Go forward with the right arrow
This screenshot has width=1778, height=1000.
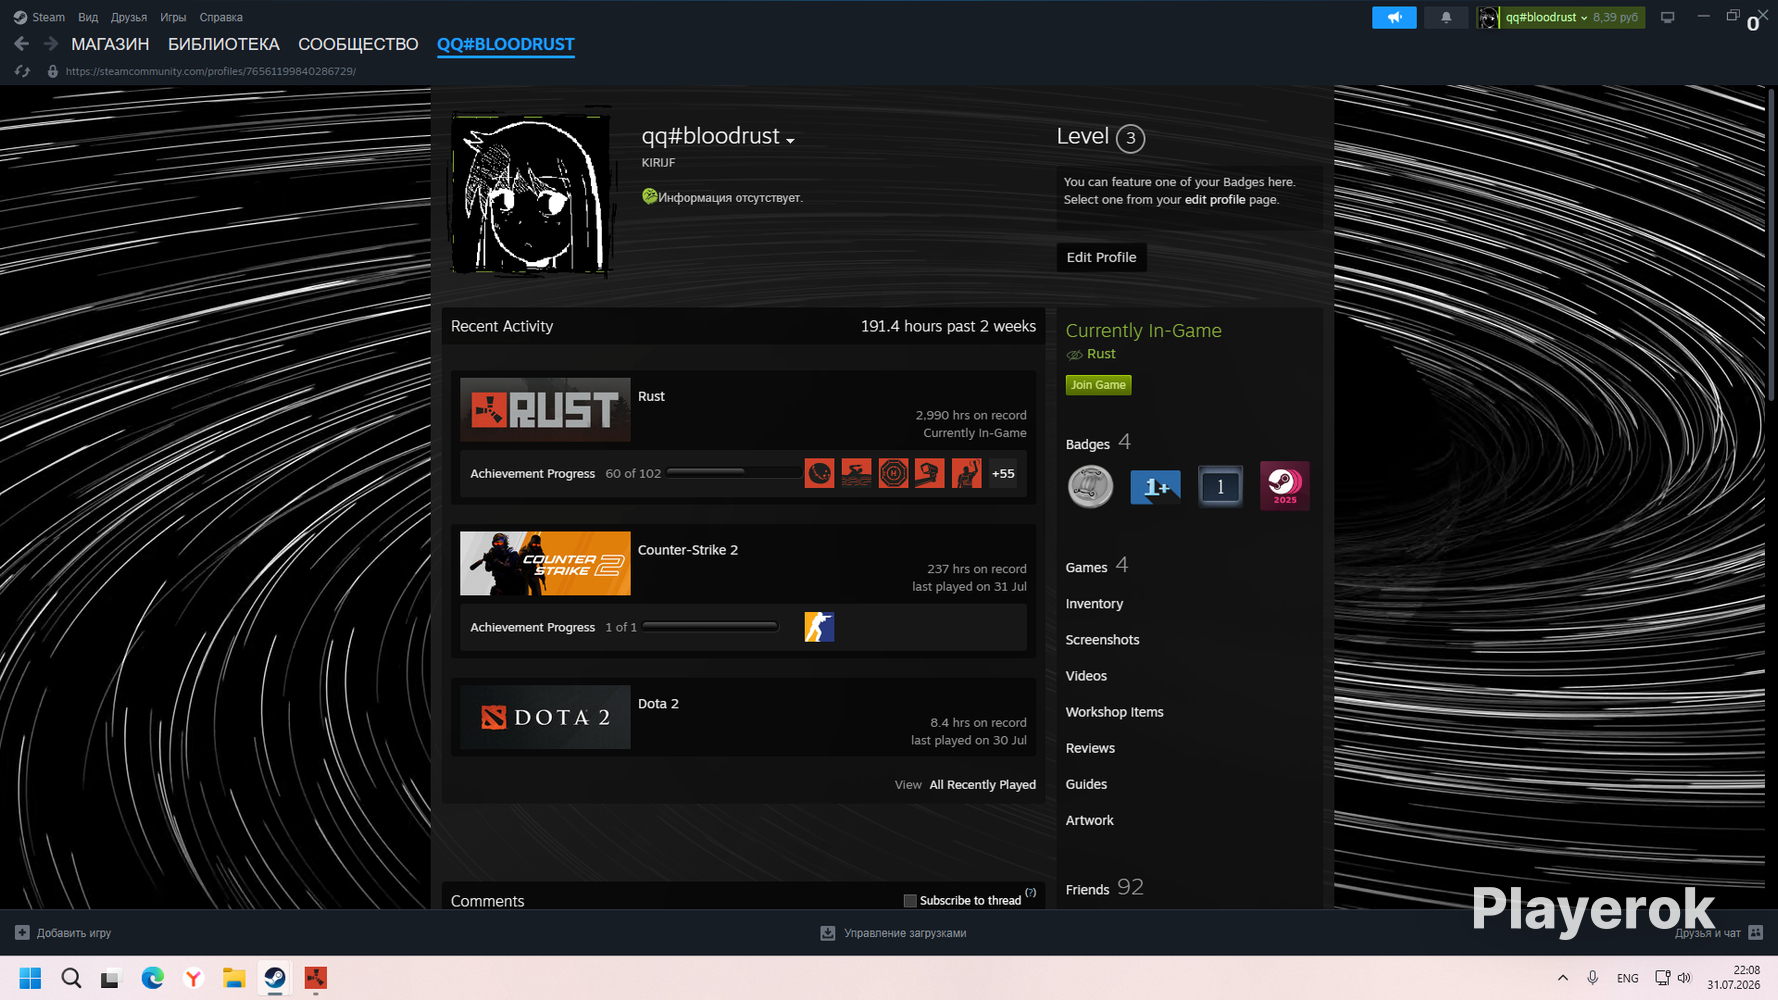(x=51, y=44)
